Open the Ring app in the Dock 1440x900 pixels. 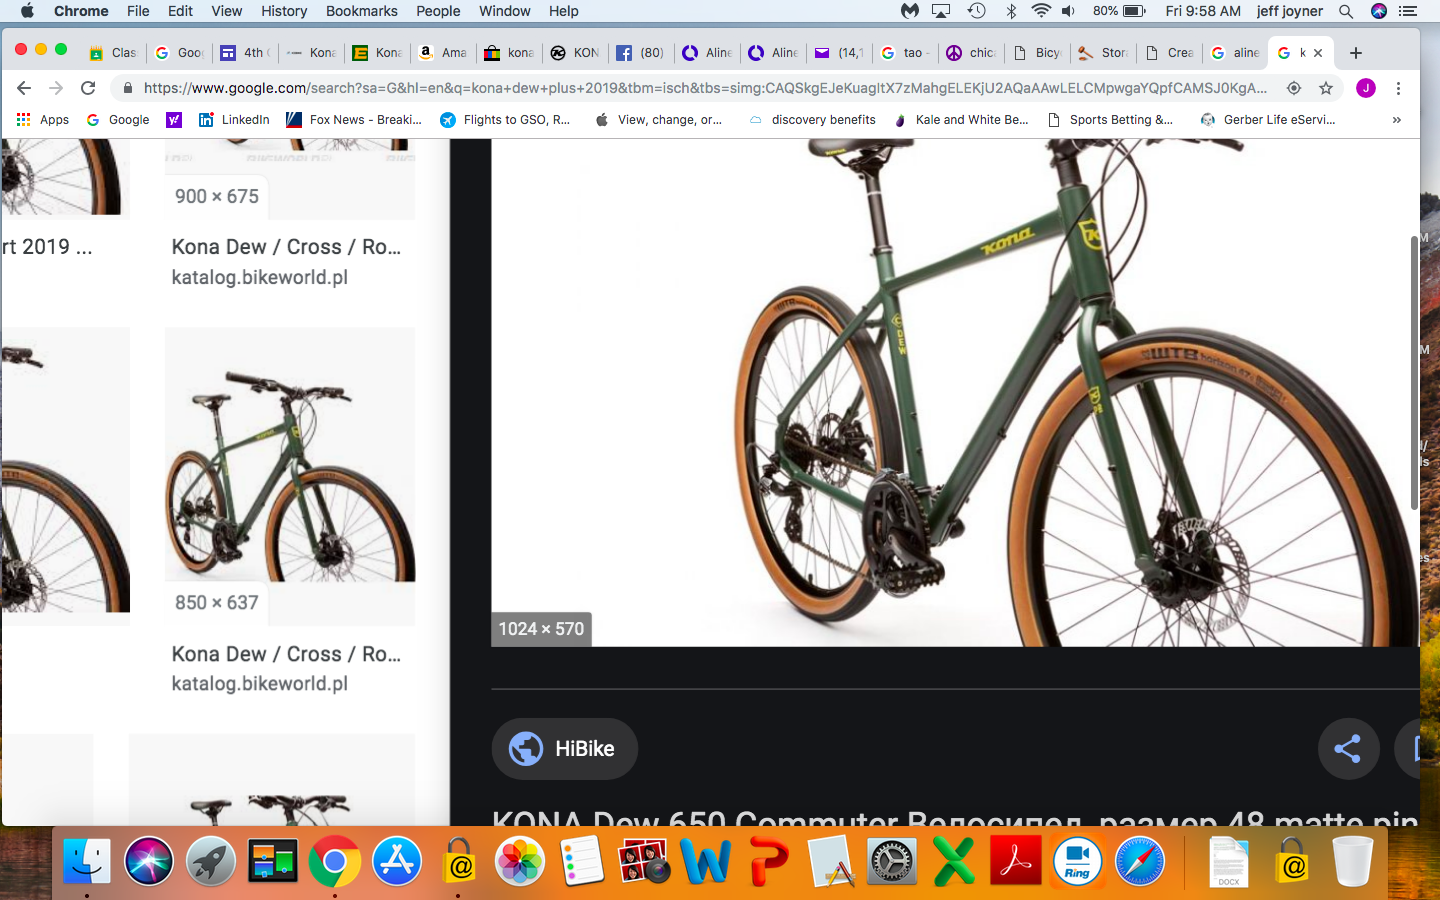point(1077,861)
